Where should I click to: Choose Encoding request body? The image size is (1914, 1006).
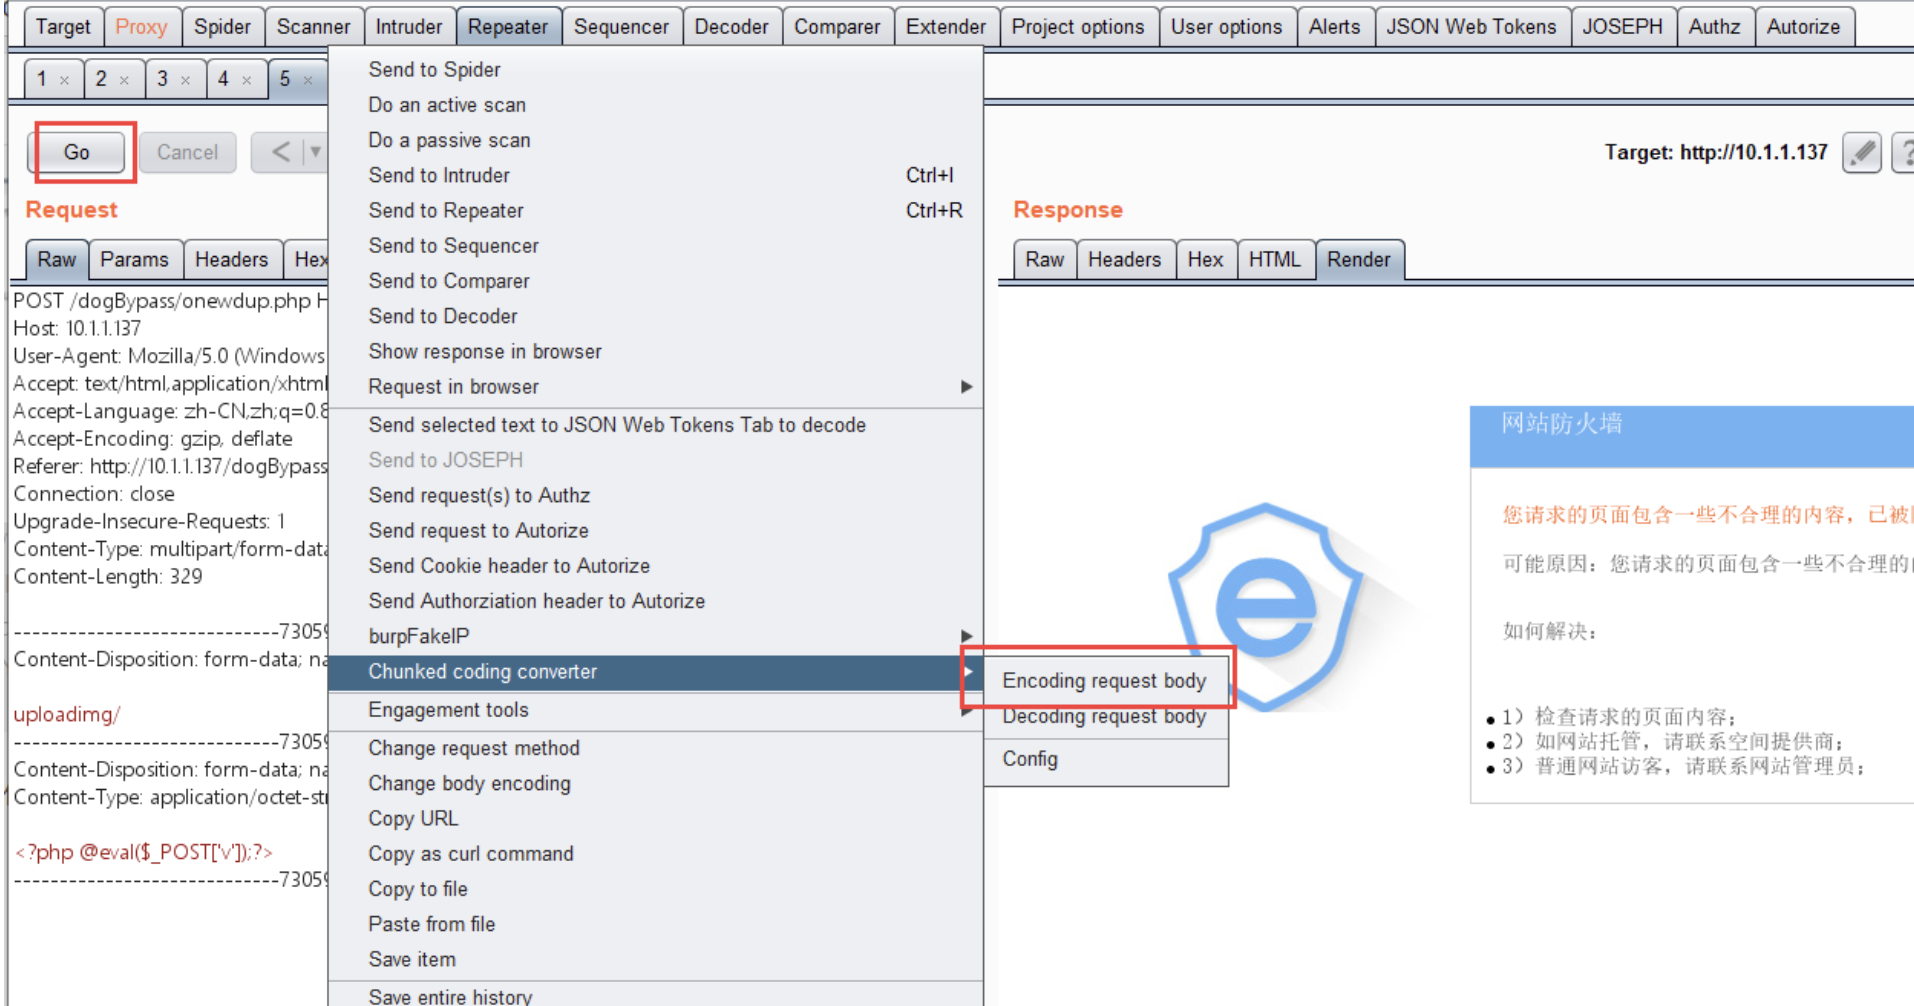1106,681
